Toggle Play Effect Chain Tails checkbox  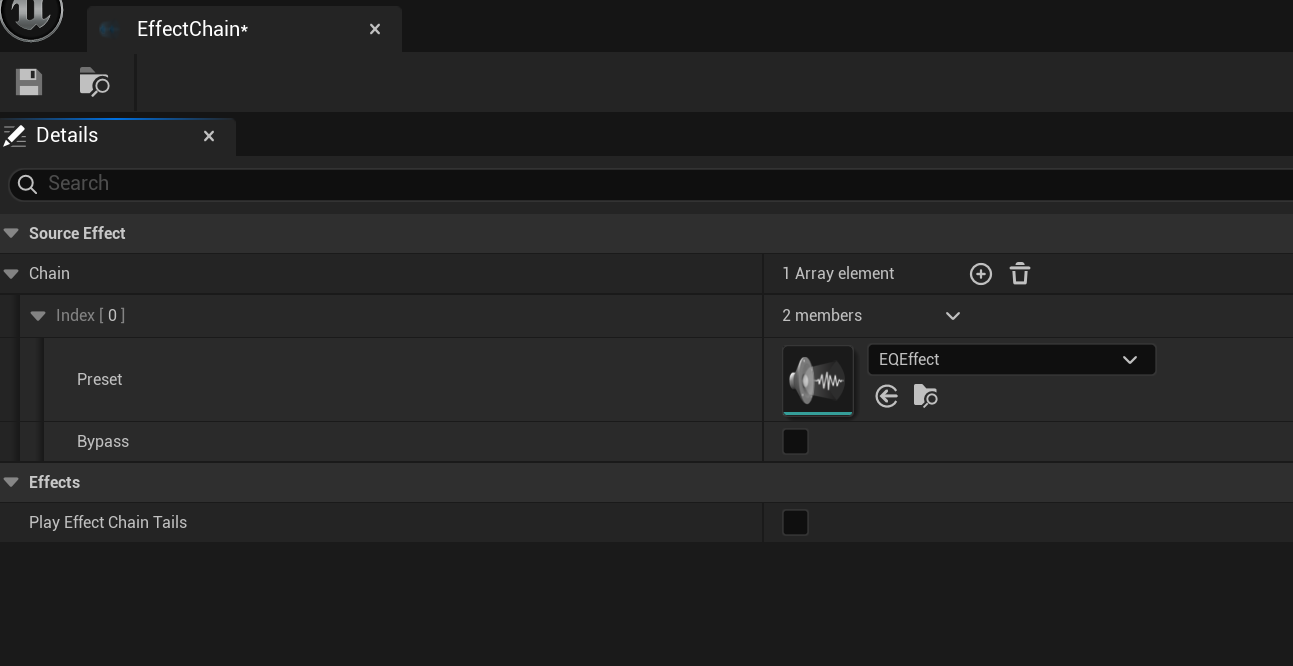click(795, 523)
